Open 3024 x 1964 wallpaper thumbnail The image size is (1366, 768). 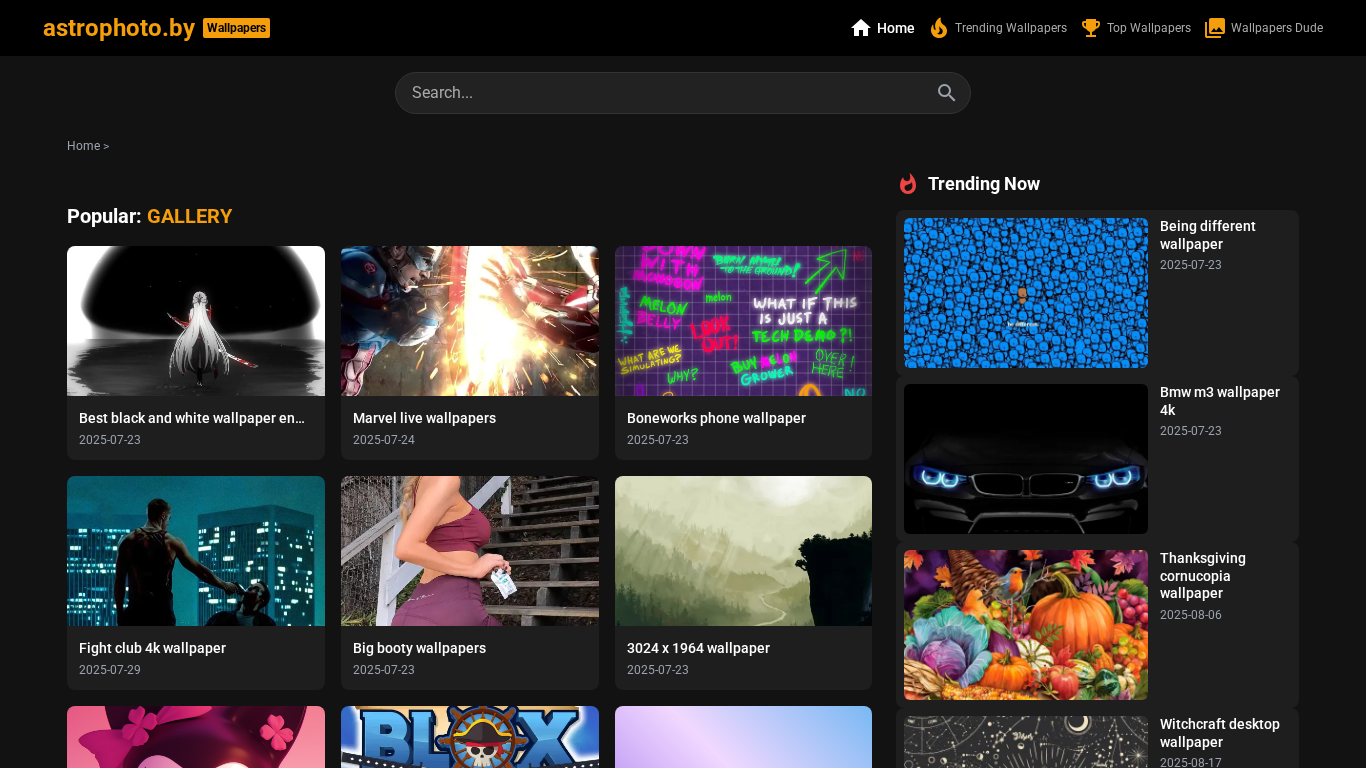click(743, 551)
